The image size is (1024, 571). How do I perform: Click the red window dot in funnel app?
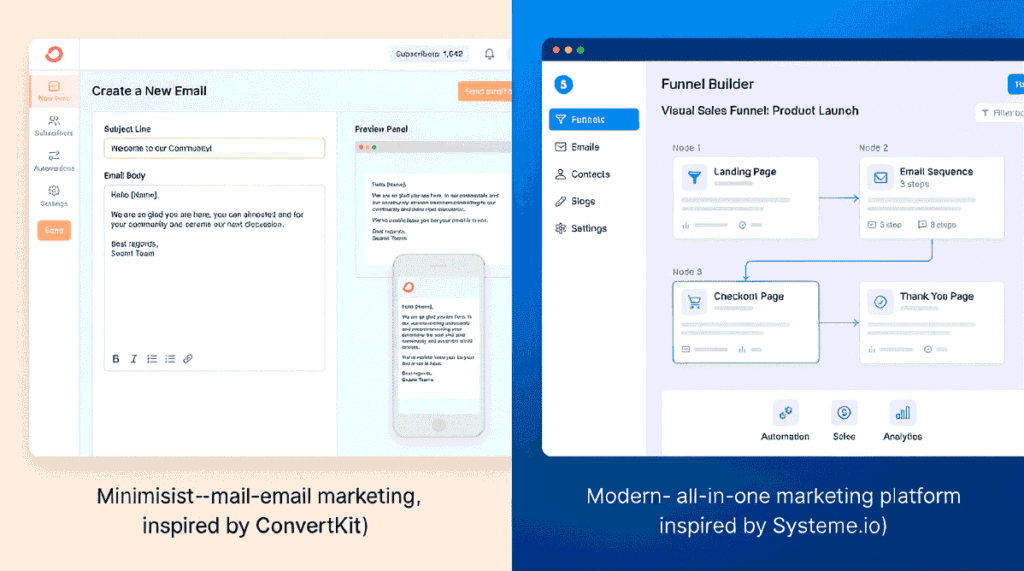pos(556,50)
